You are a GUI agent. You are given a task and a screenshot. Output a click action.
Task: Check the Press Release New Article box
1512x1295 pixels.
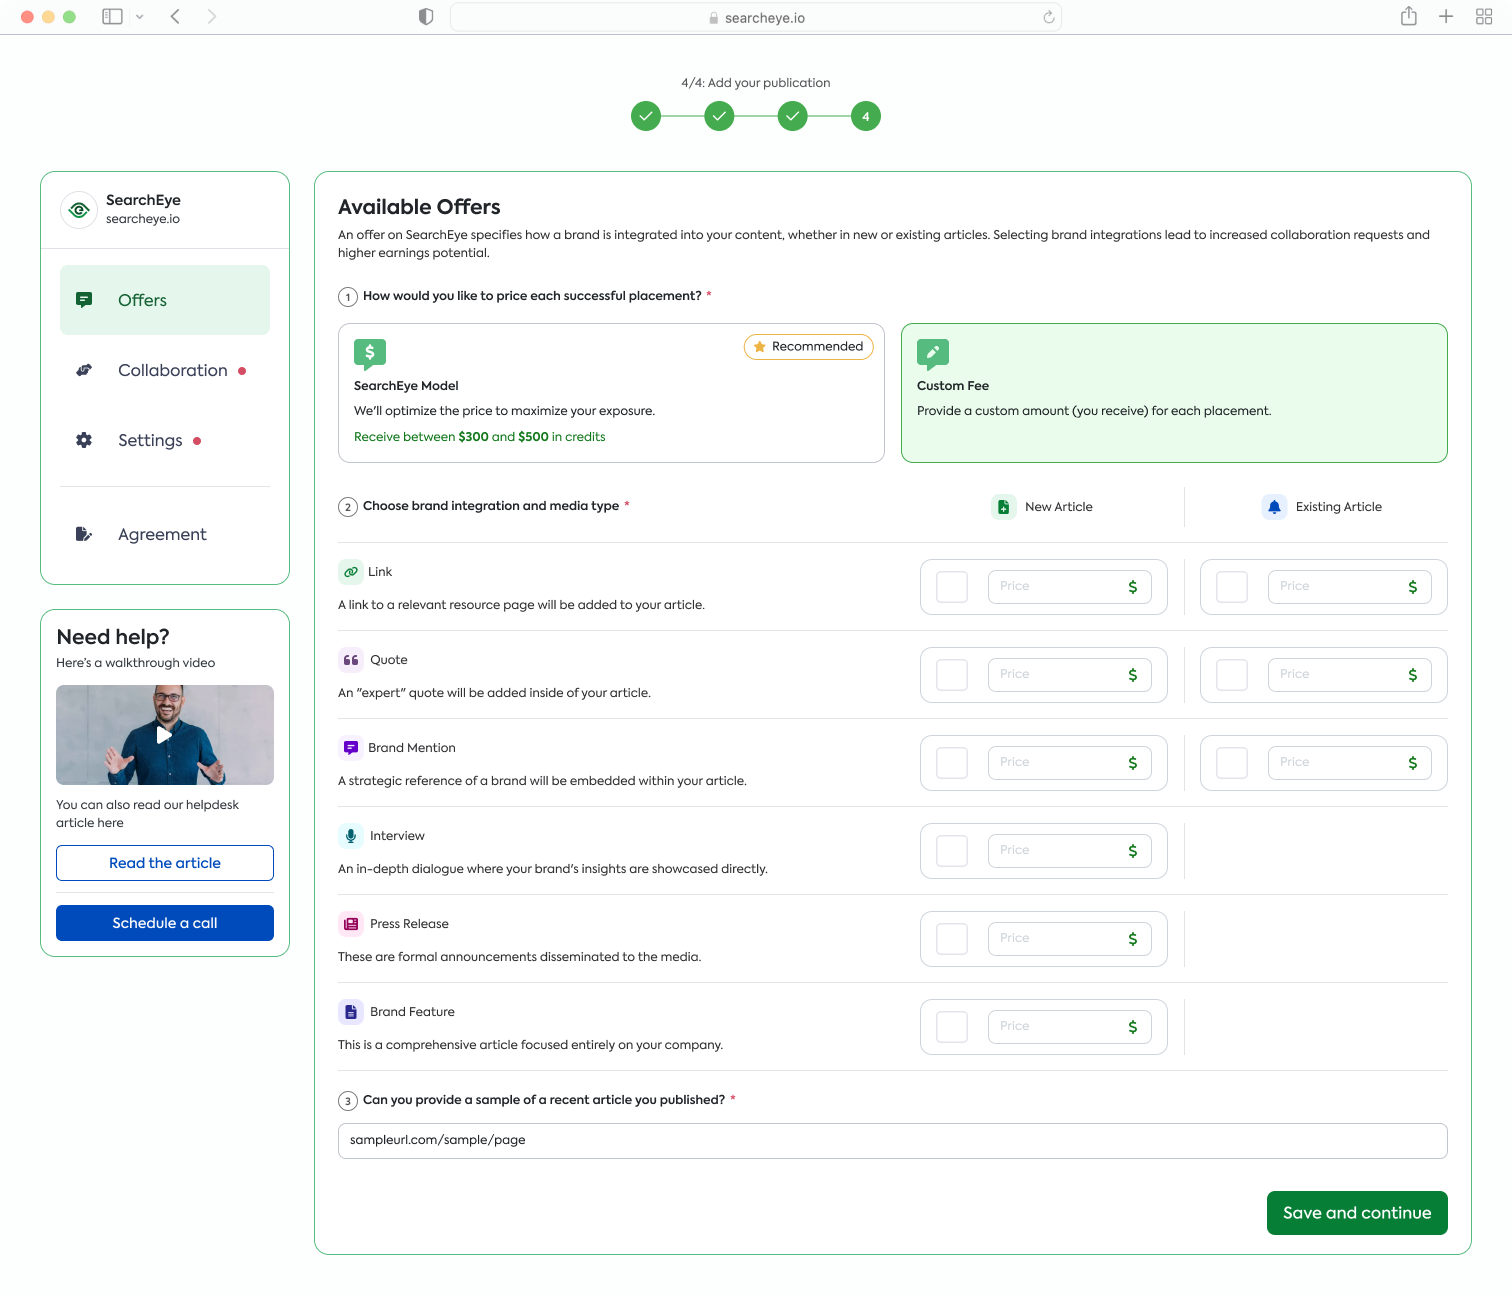pyautogui.click(x=951, y=939)
